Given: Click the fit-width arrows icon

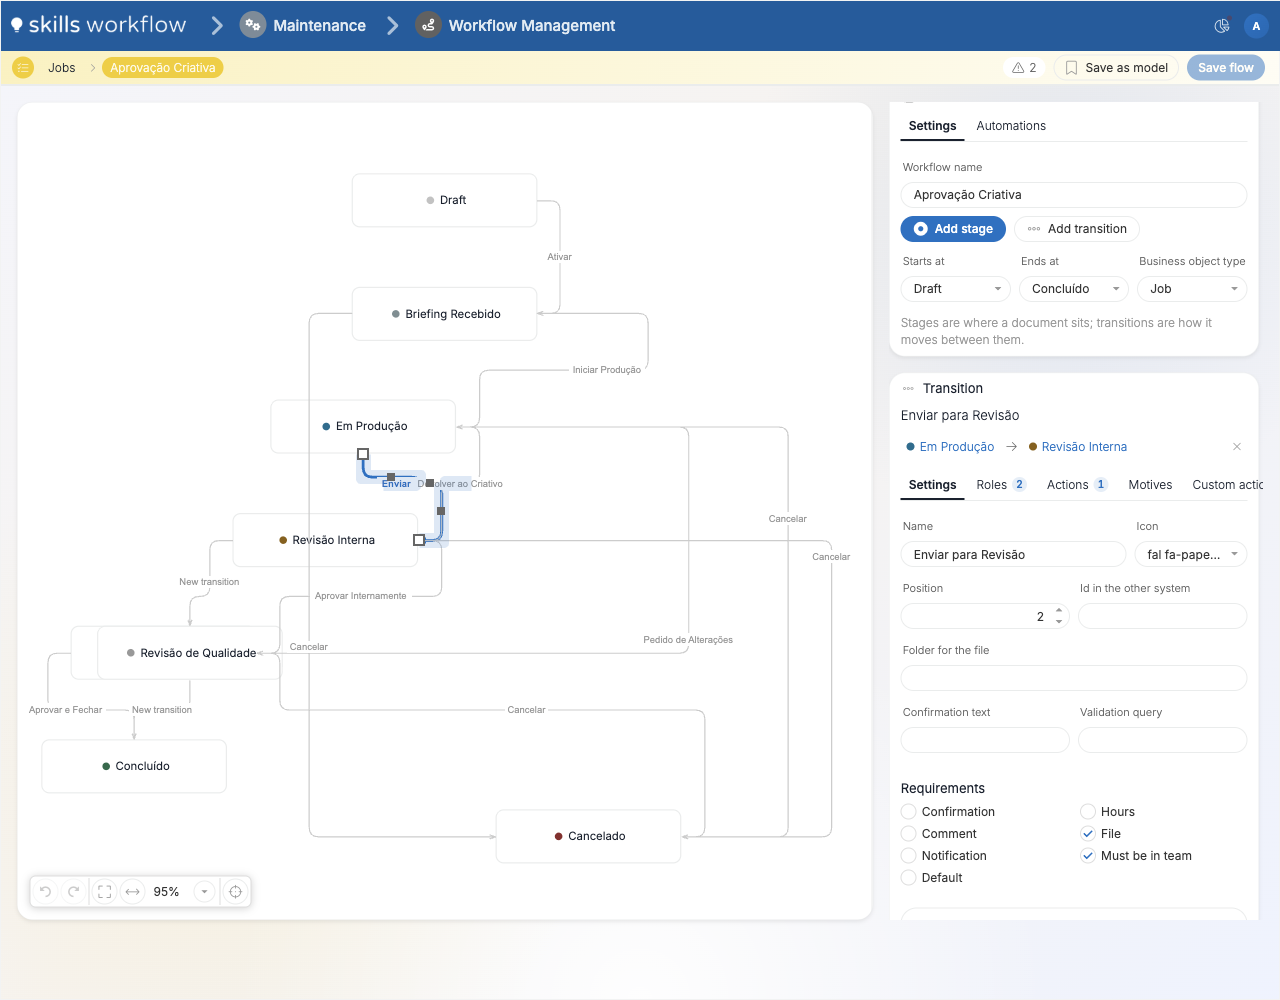Looking at the screenshot, I should pos(132,892).
